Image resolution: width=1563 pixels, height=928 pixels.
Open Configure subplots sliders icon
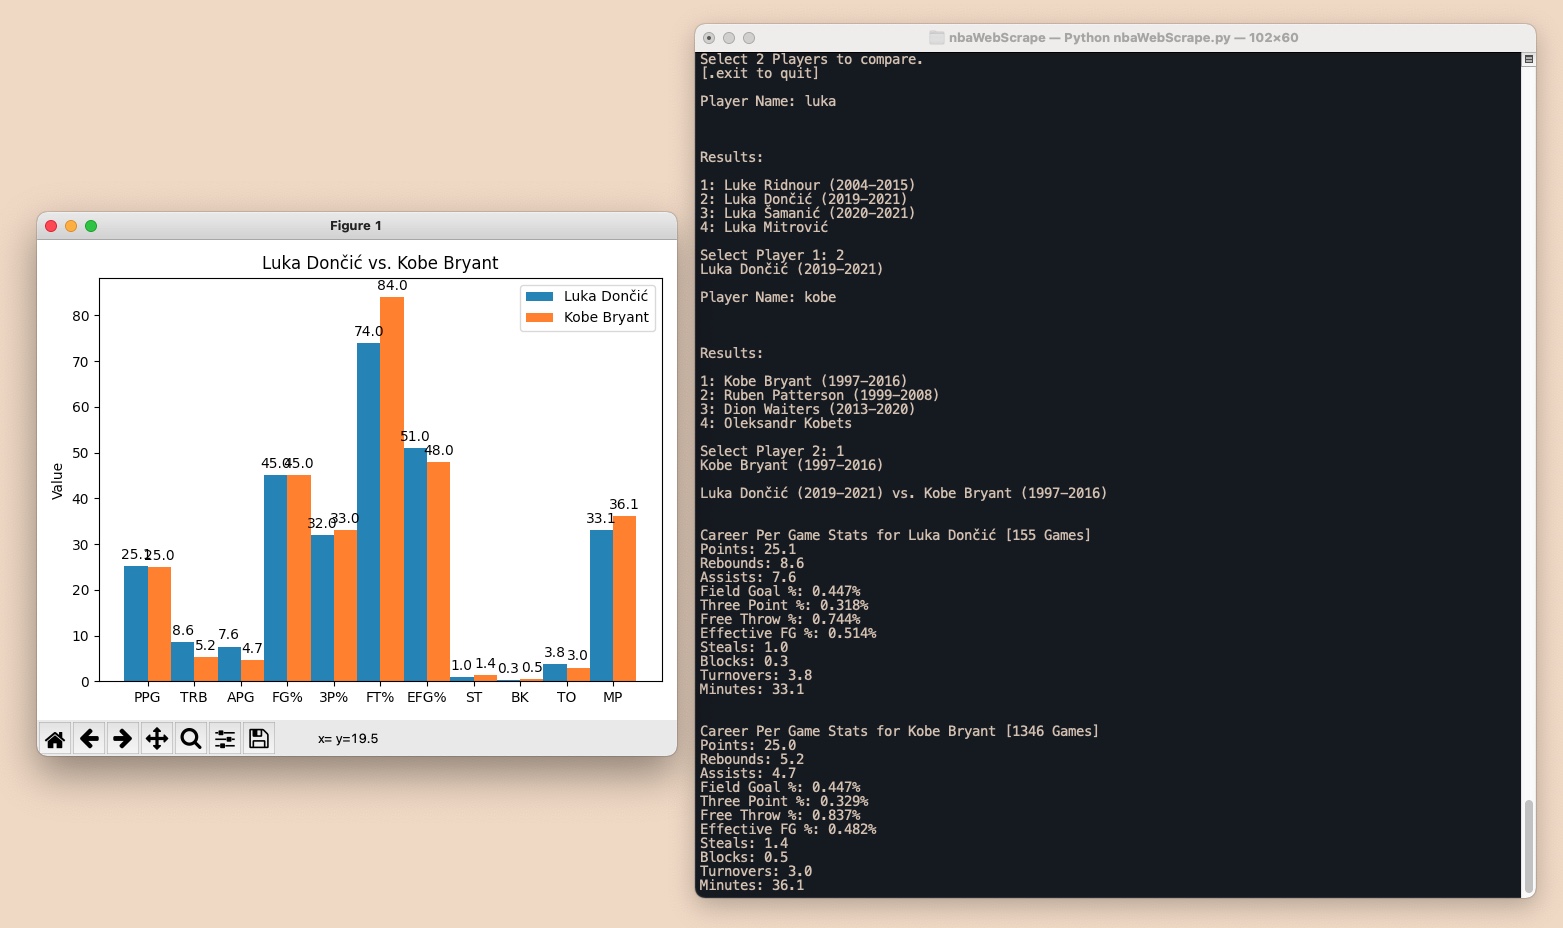point(225,739)
